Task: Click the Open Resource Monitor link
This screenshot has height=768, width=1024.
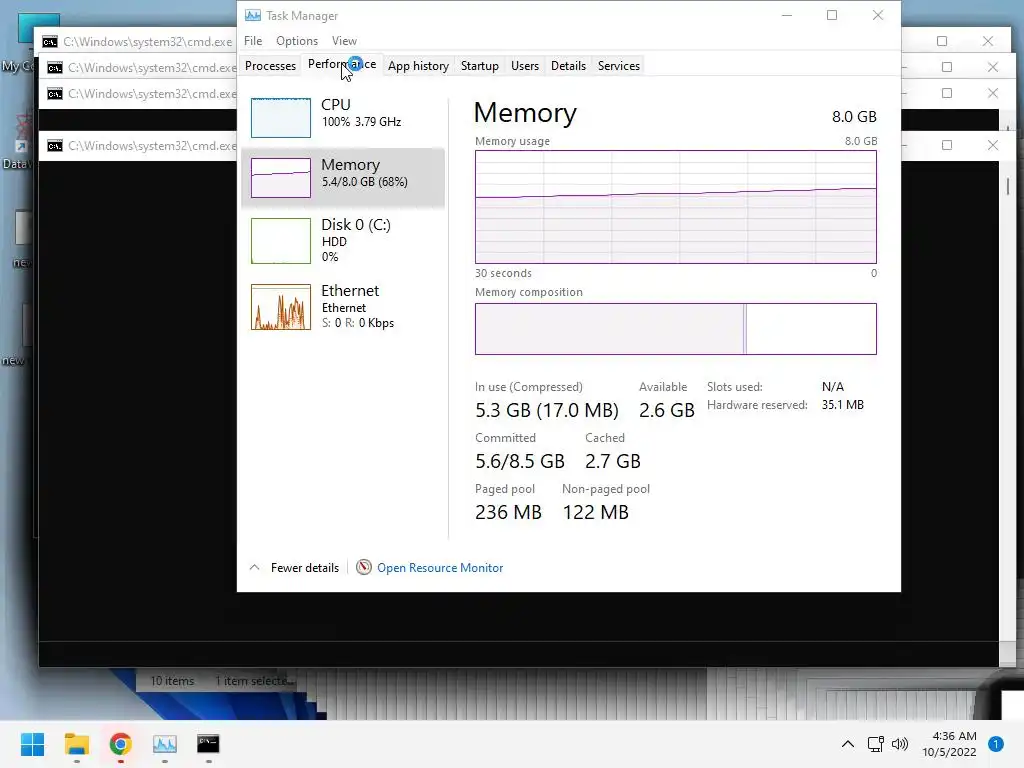Action: click(440, 568)
